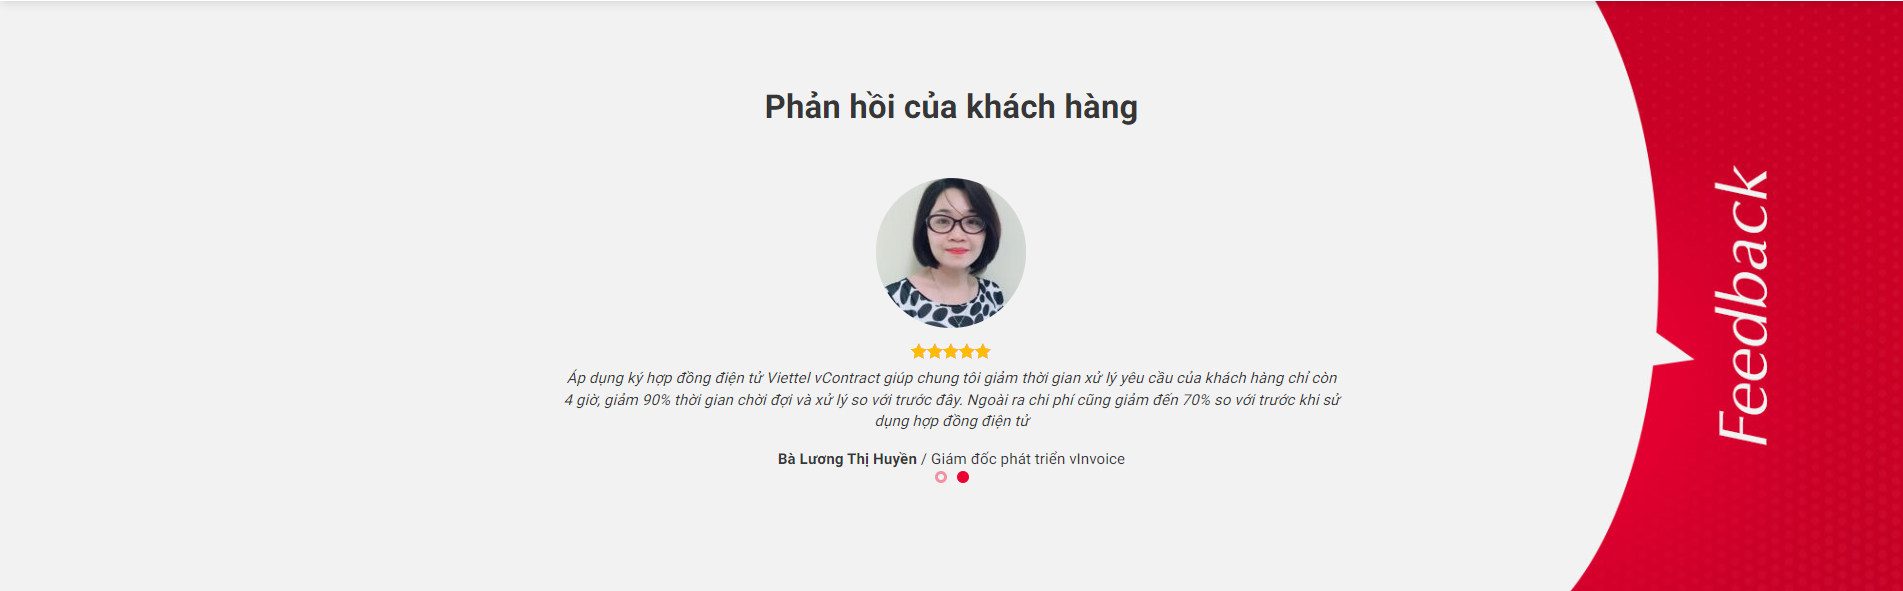Click the "Phản hồi của khách hàng" heading
Viewport: 1903px width, 591px height.
951,107
